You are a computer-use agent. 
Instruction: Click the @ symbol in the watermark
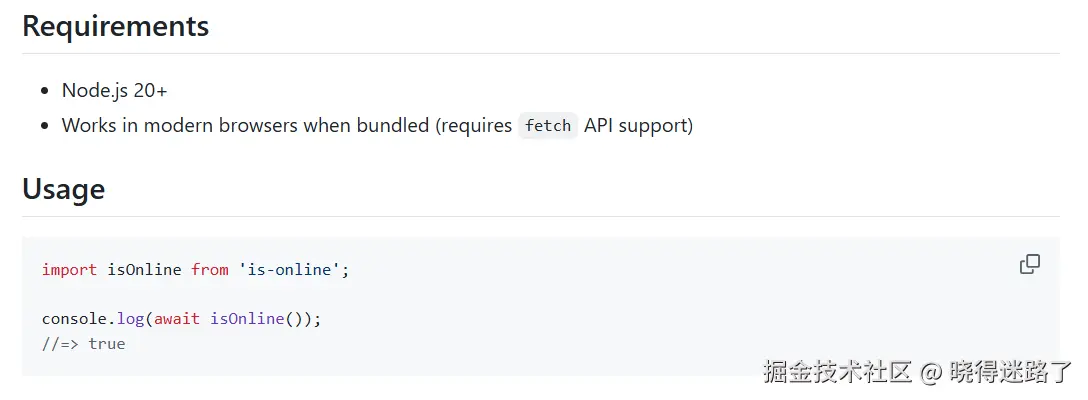click(x=931, y=374)
